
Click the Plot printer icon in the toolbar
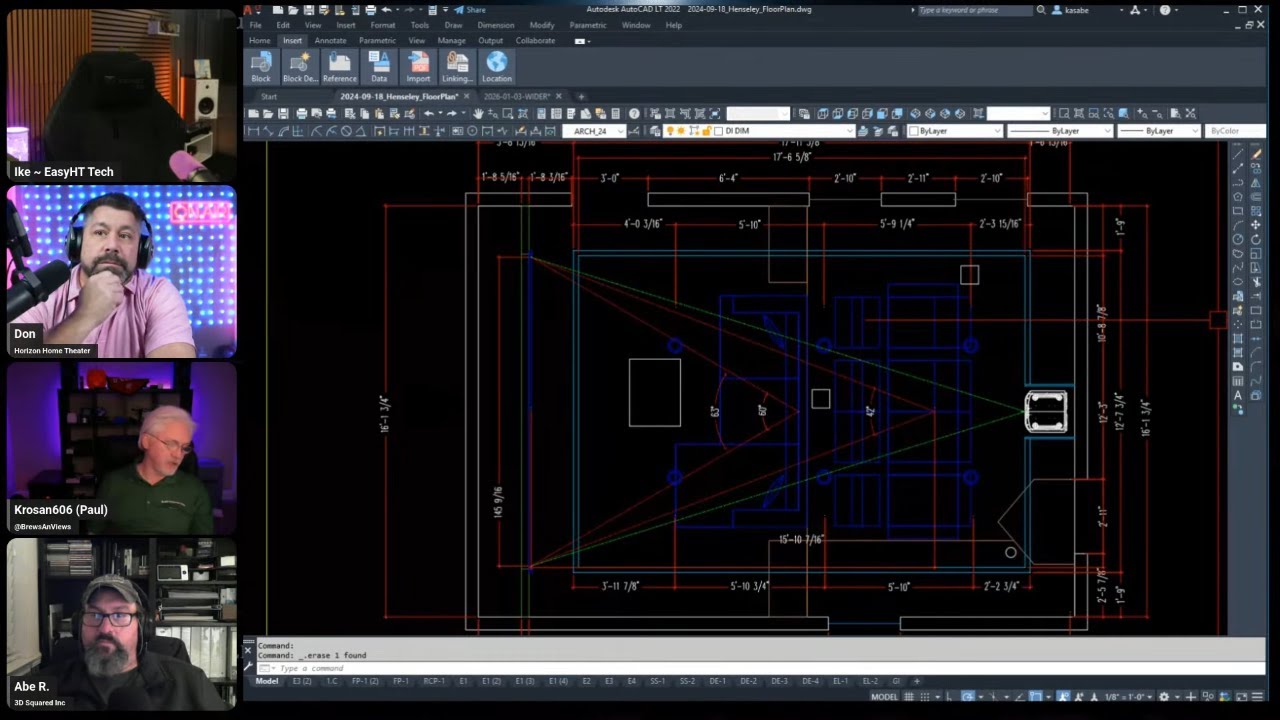click(x=301, y=114)
